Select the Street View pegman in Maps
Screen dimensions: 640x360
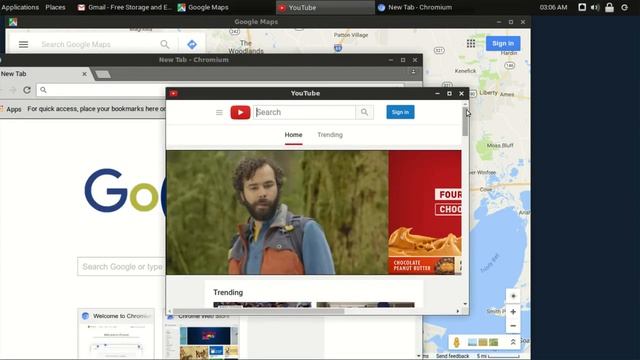pos(456,342)
